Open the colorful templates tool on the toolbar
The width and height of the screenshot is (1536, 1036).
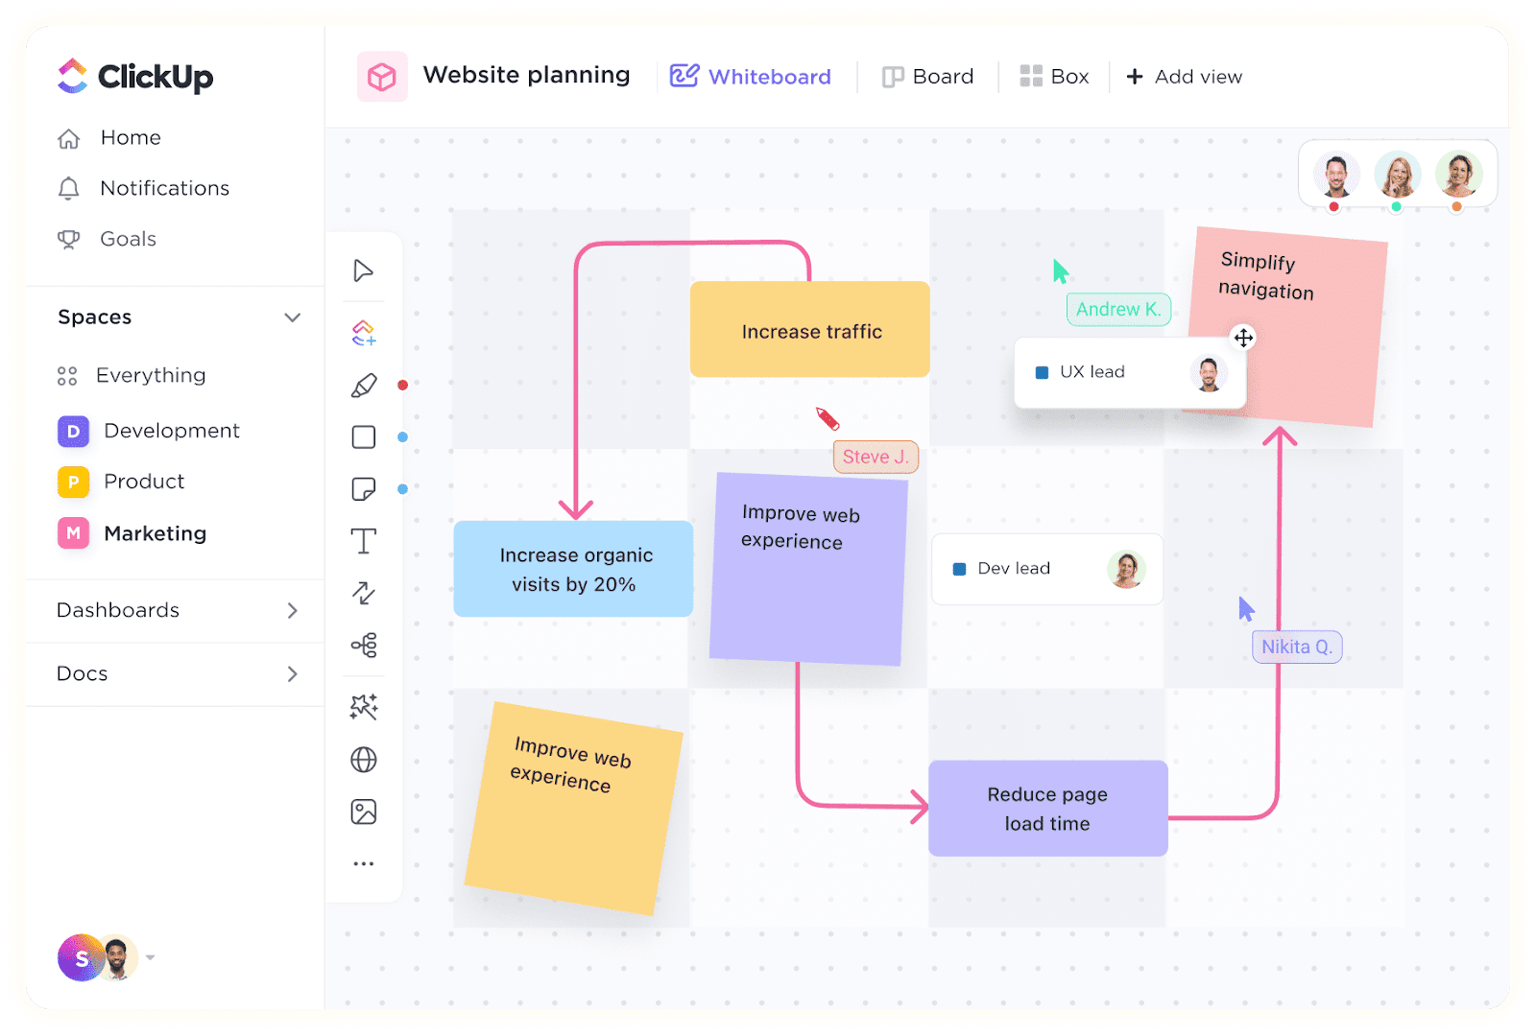(363, 332)
